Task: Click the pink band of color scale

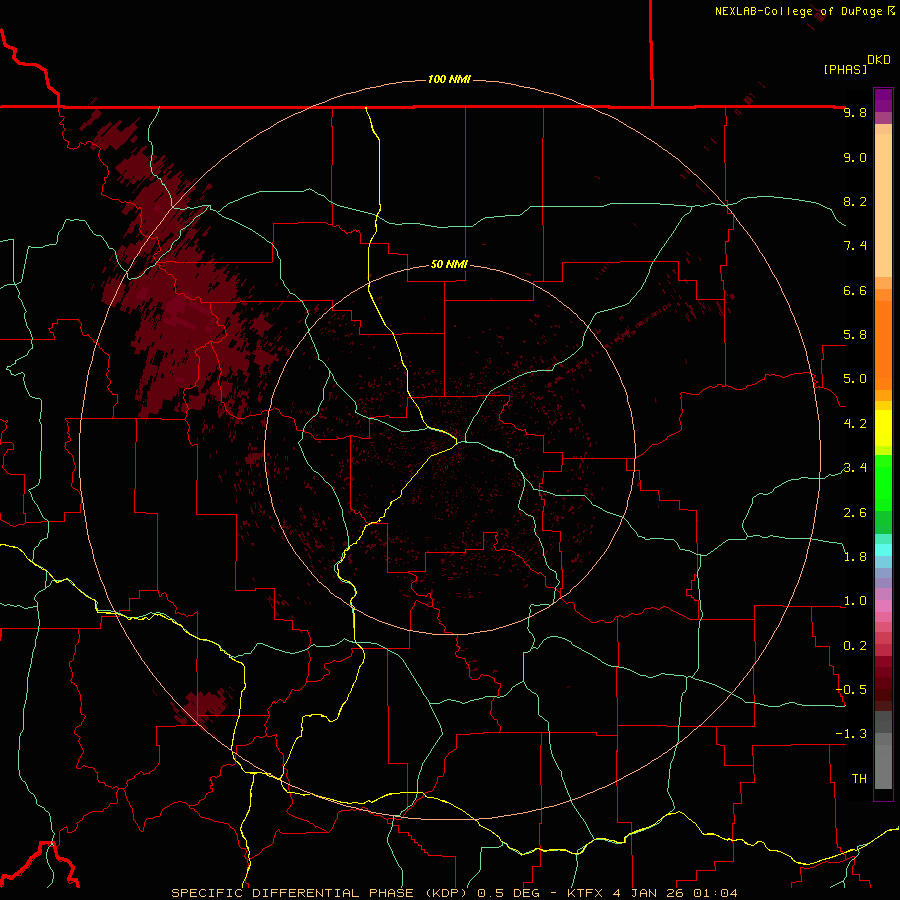Action: tap(883, 606)
